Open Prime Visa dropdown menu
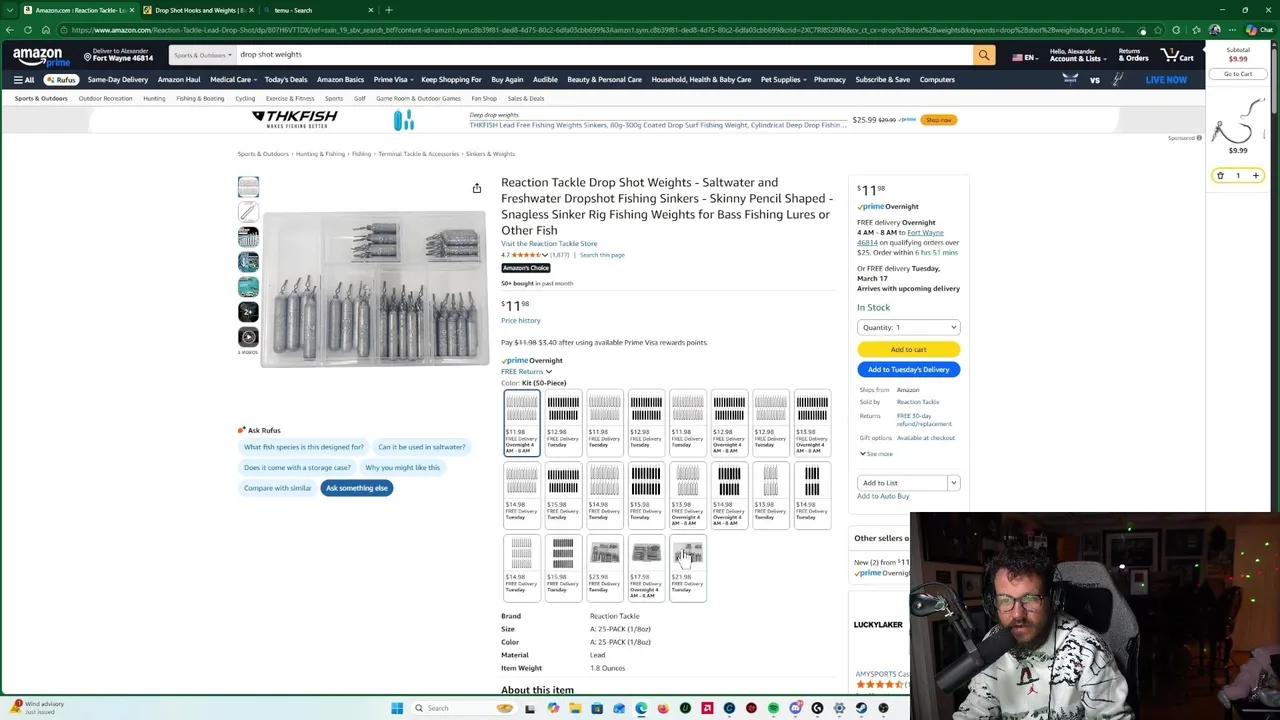 pyautogui.click(x=393, y=80)
